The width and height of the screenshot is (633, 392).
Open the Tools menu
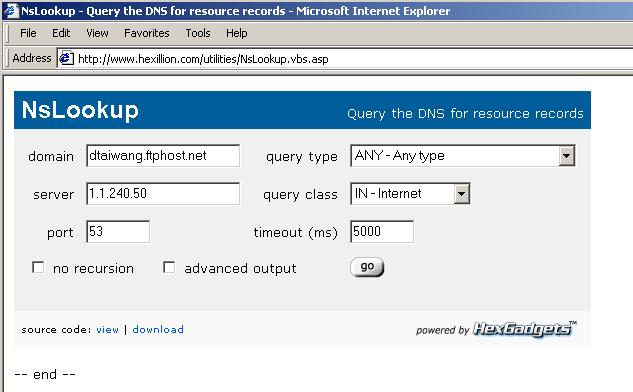pos(198,33)
